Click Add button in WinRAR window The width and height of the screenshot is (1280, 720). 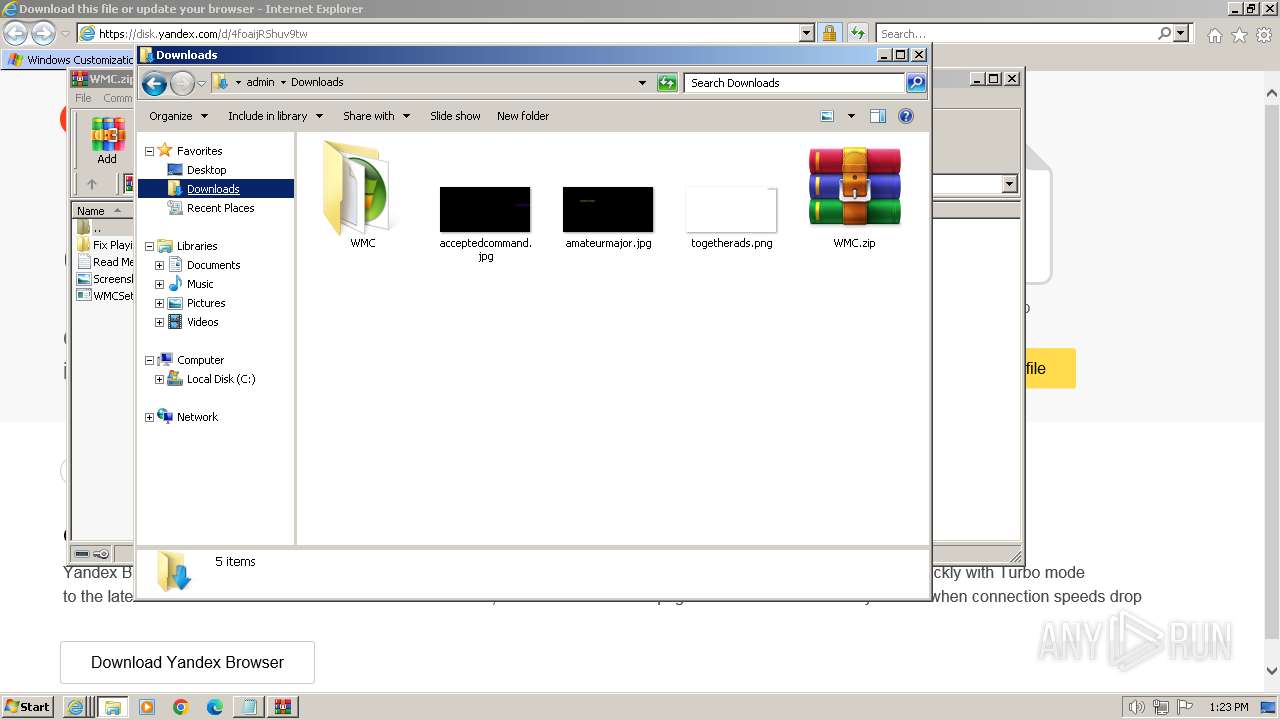pos(107,141)
